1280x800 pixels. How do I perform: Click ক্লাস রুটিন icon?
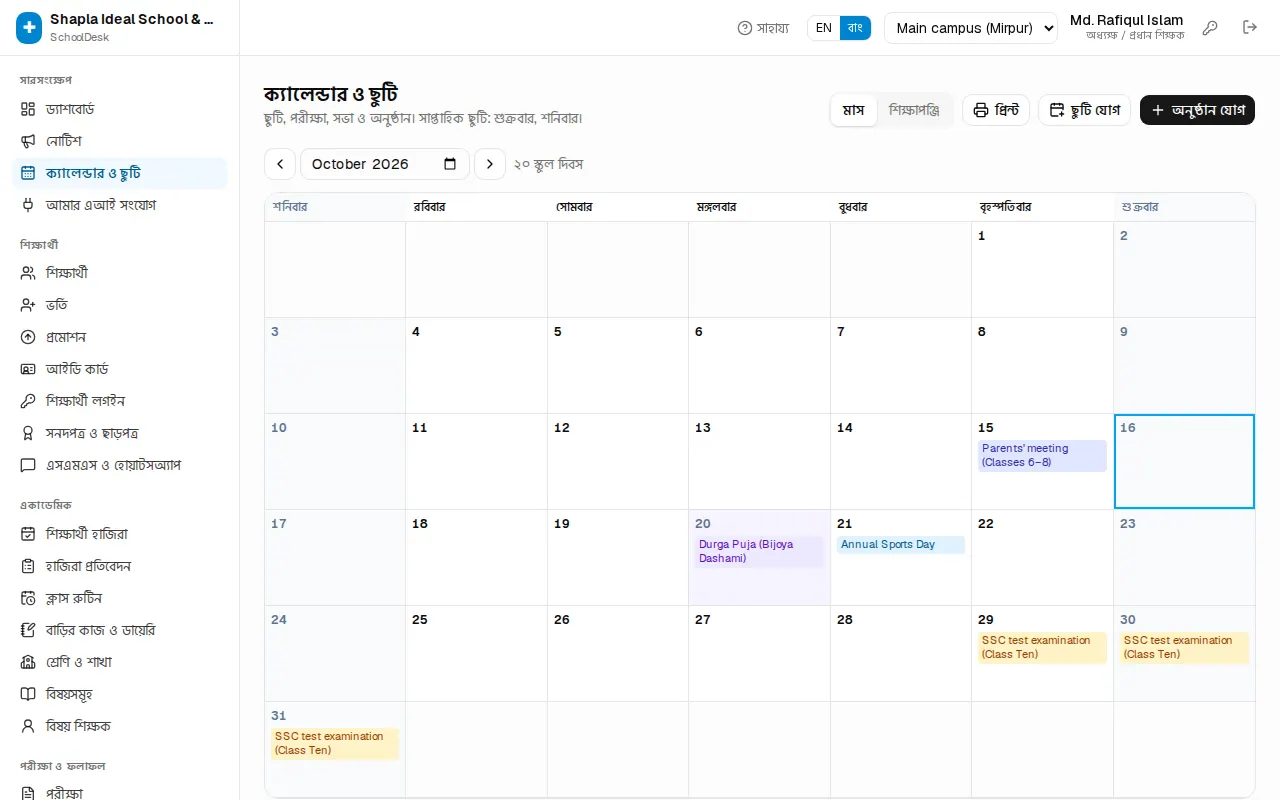28,598
